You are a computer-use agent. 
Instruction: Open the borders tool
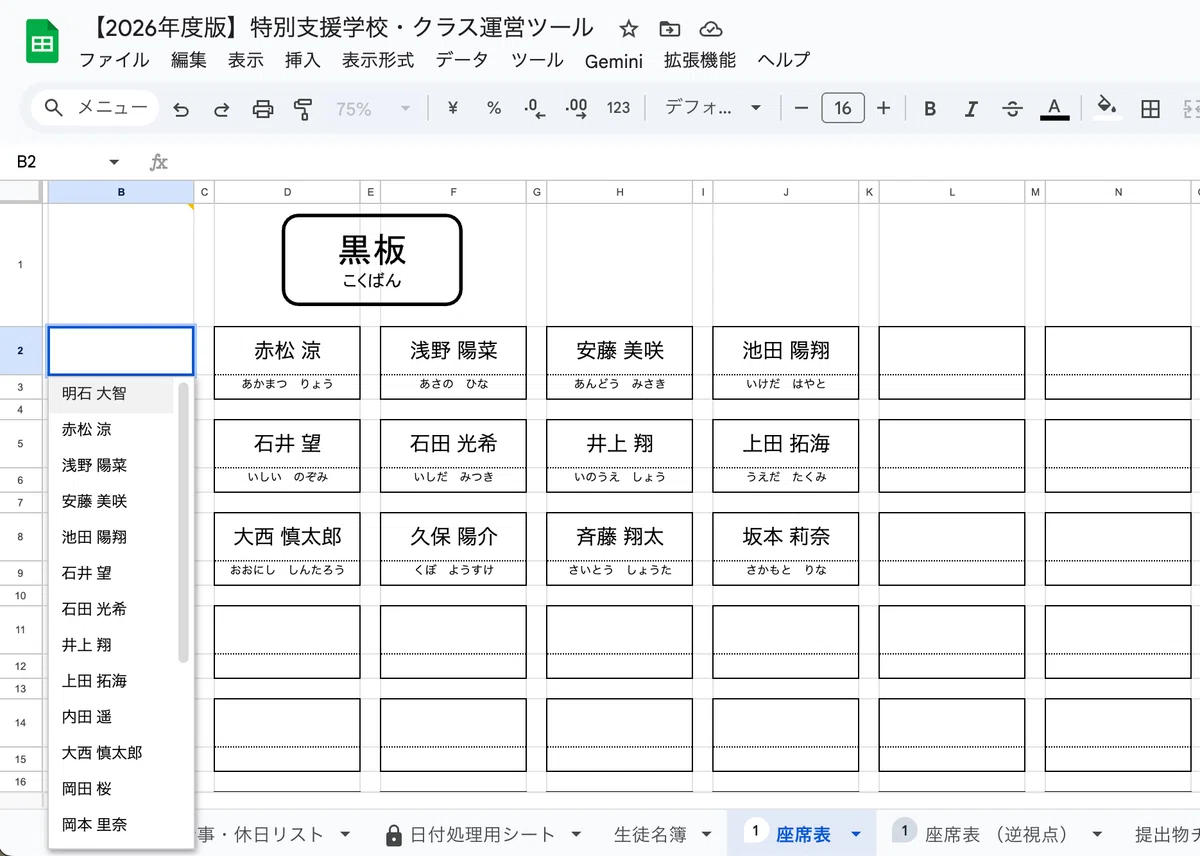point(1150,109)
